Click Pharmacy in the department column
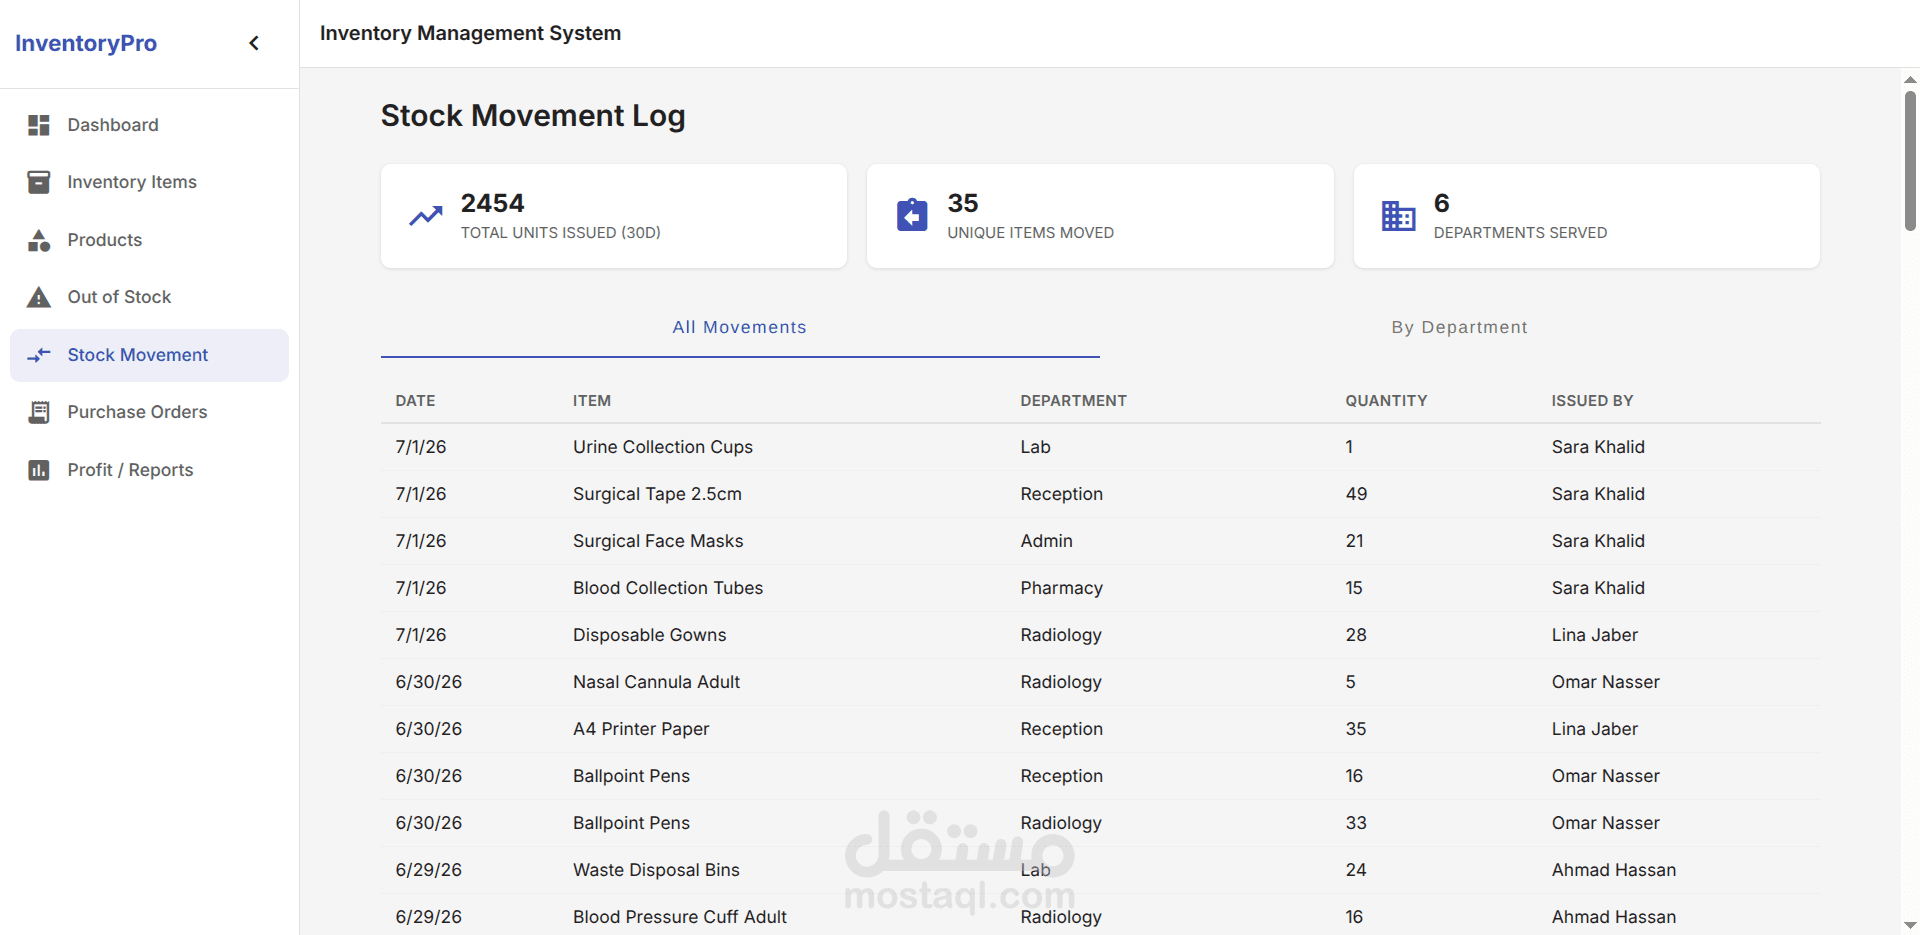1920x935 pixels. (x=1061, y=588)
